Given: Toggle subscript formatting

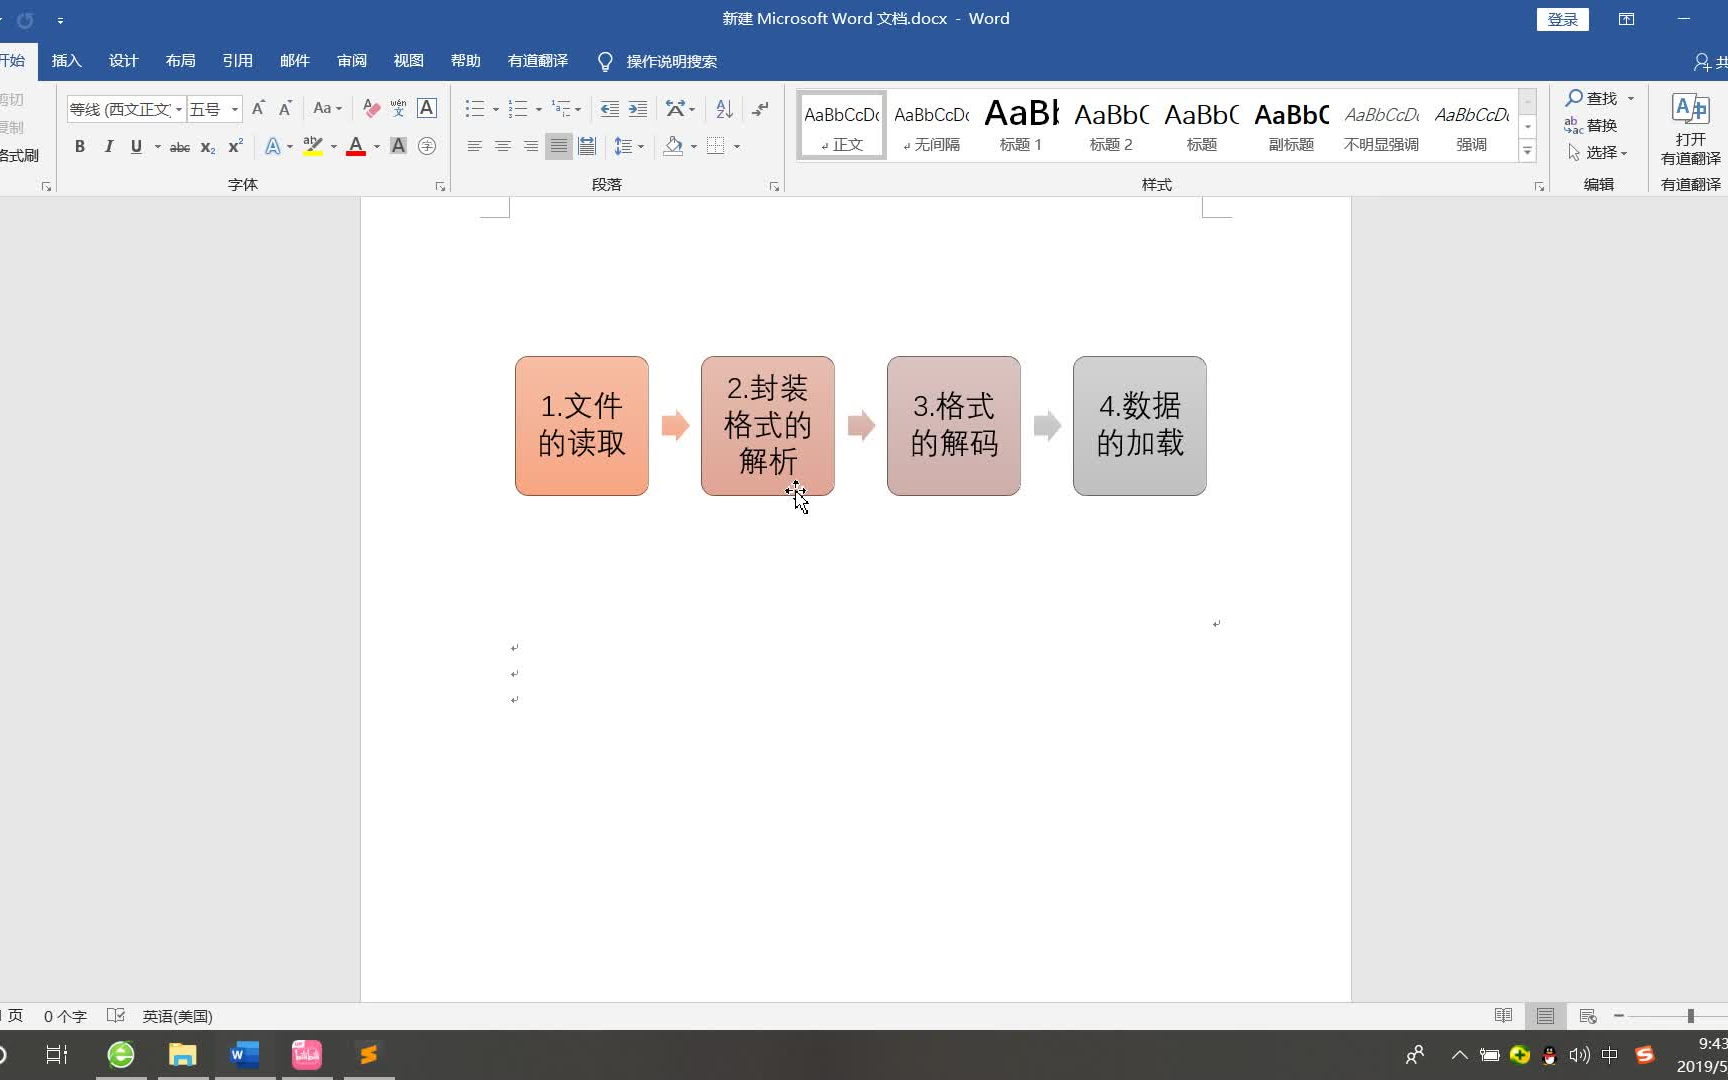Looking at the screenshot, I should pos(206,147).
